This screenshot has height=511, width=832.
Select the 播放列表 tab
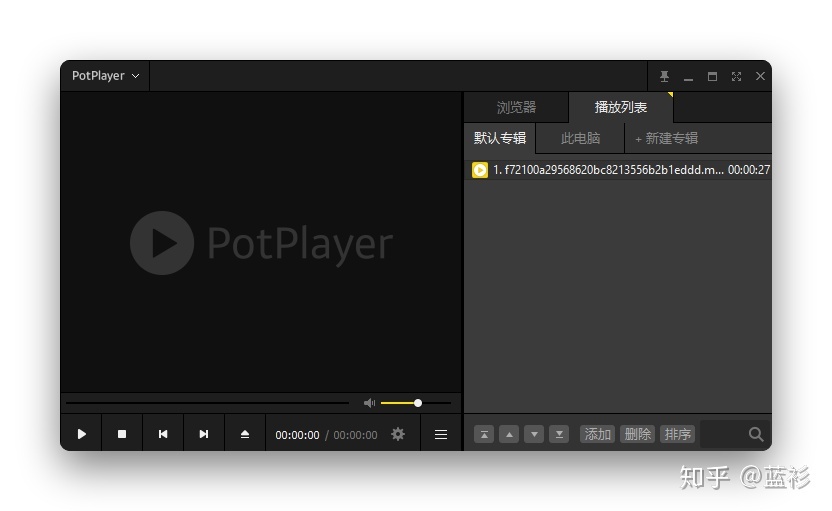click(620, 107)
